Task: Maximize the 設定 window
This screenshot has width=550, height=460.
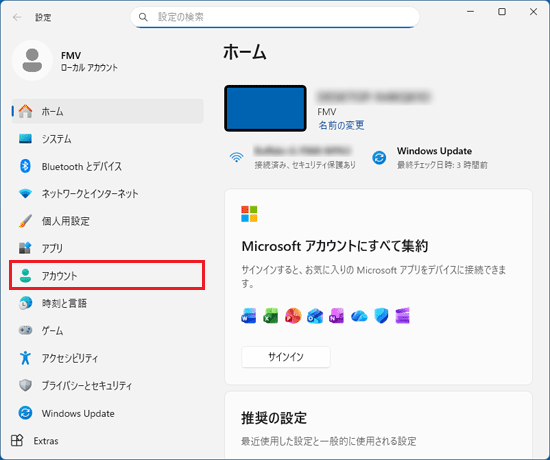Action: tap(502, 12)
